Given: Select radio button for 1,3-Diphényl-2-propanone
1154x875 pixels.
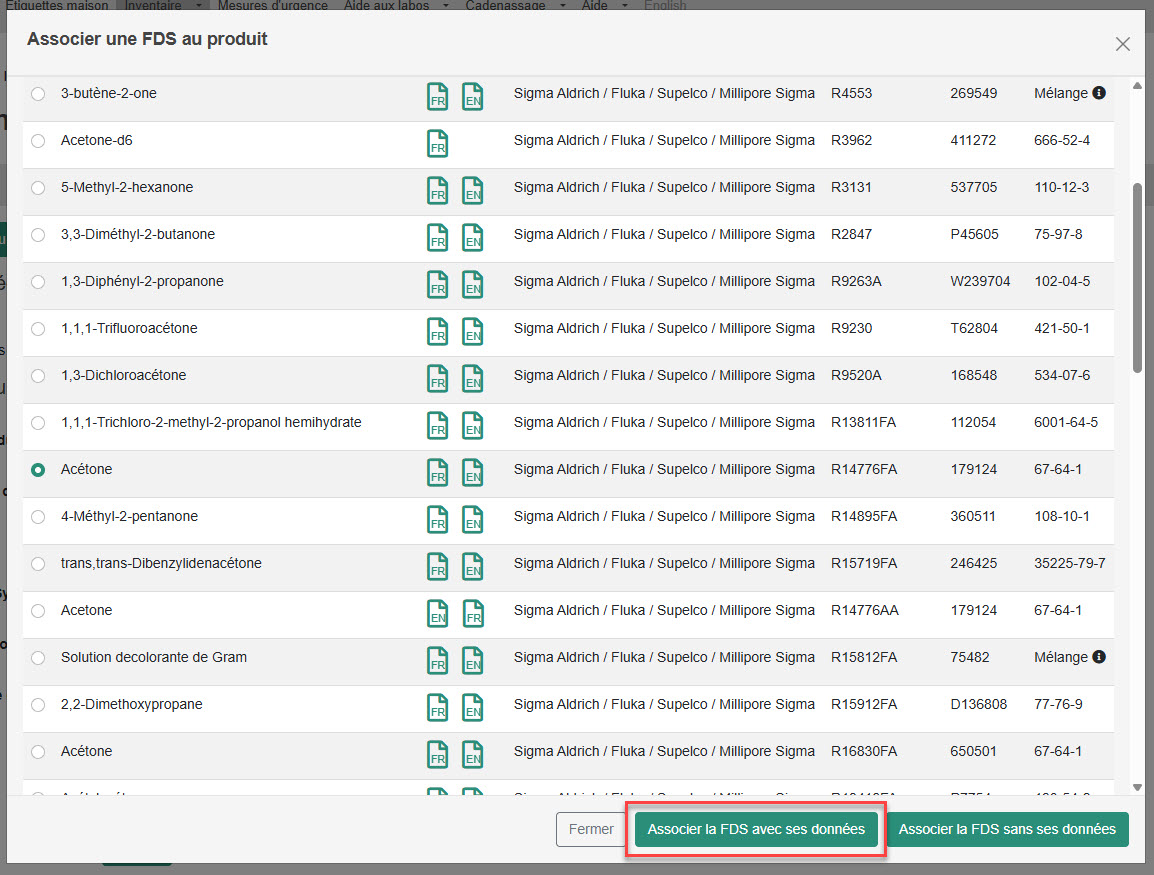Looking at the screenshot, I should pos(38,282).
